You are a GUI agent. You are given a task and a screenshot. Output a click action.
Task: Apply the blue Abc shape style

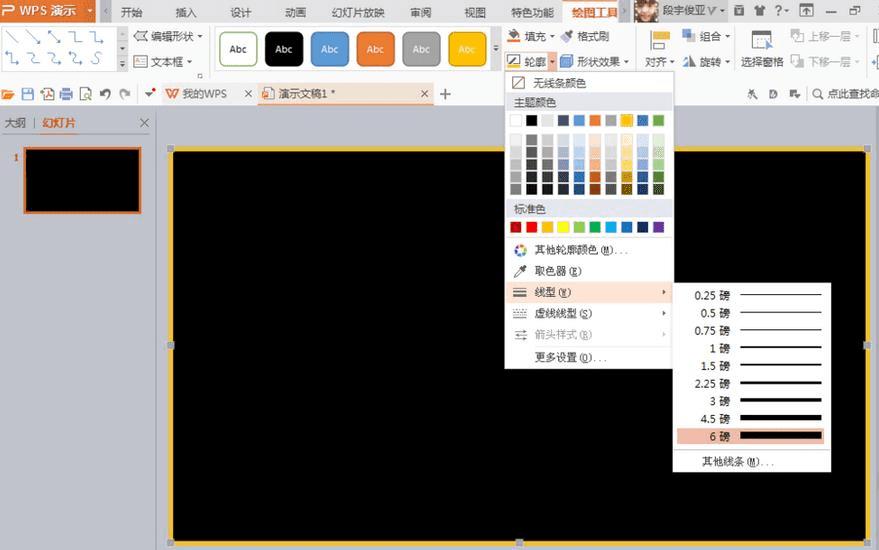tap(330, 49)
